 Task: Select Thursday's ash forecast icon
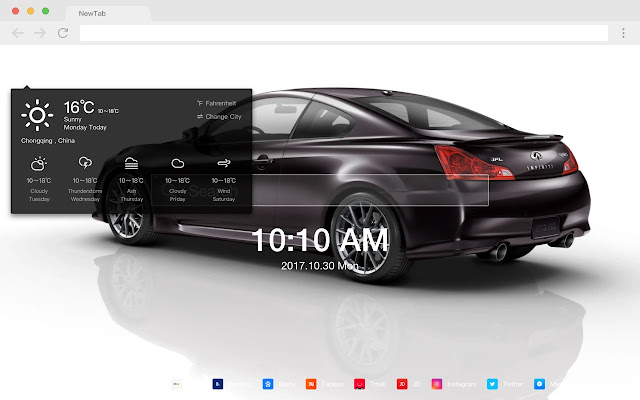coord(131,163)
